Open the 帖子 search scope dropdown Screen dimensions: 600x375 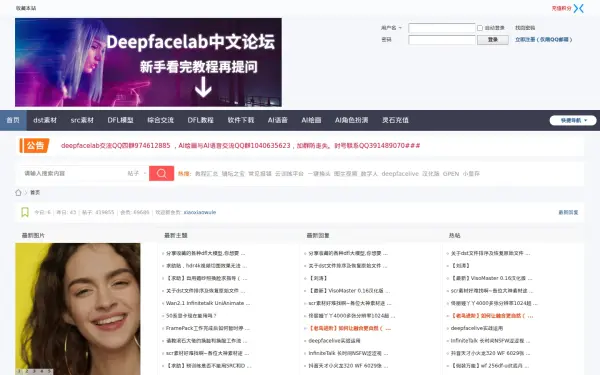click(137, 173)
